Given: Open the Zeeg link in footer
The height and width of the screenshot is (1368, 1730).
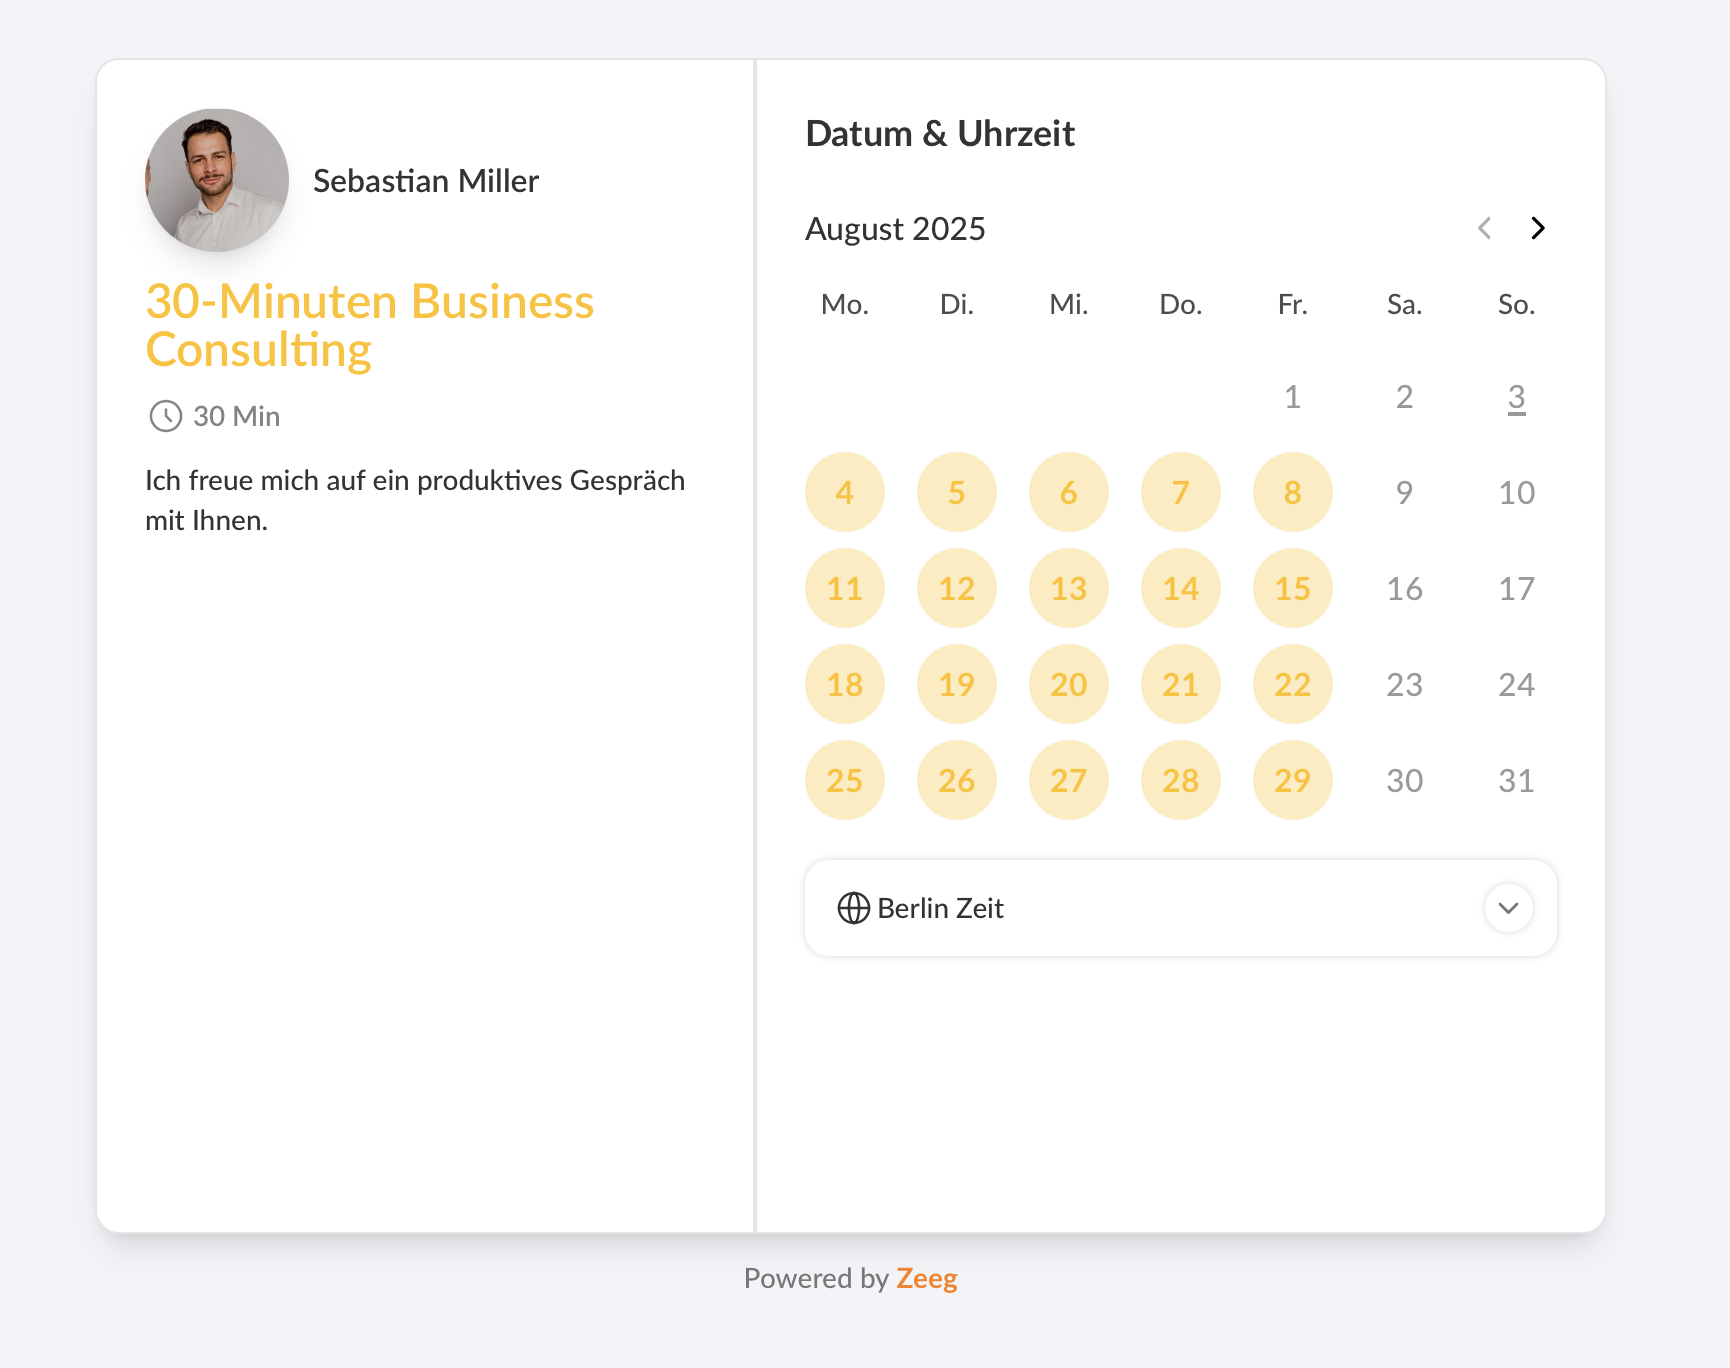Looking at the screenshot, I should [x=926, y=1278].
